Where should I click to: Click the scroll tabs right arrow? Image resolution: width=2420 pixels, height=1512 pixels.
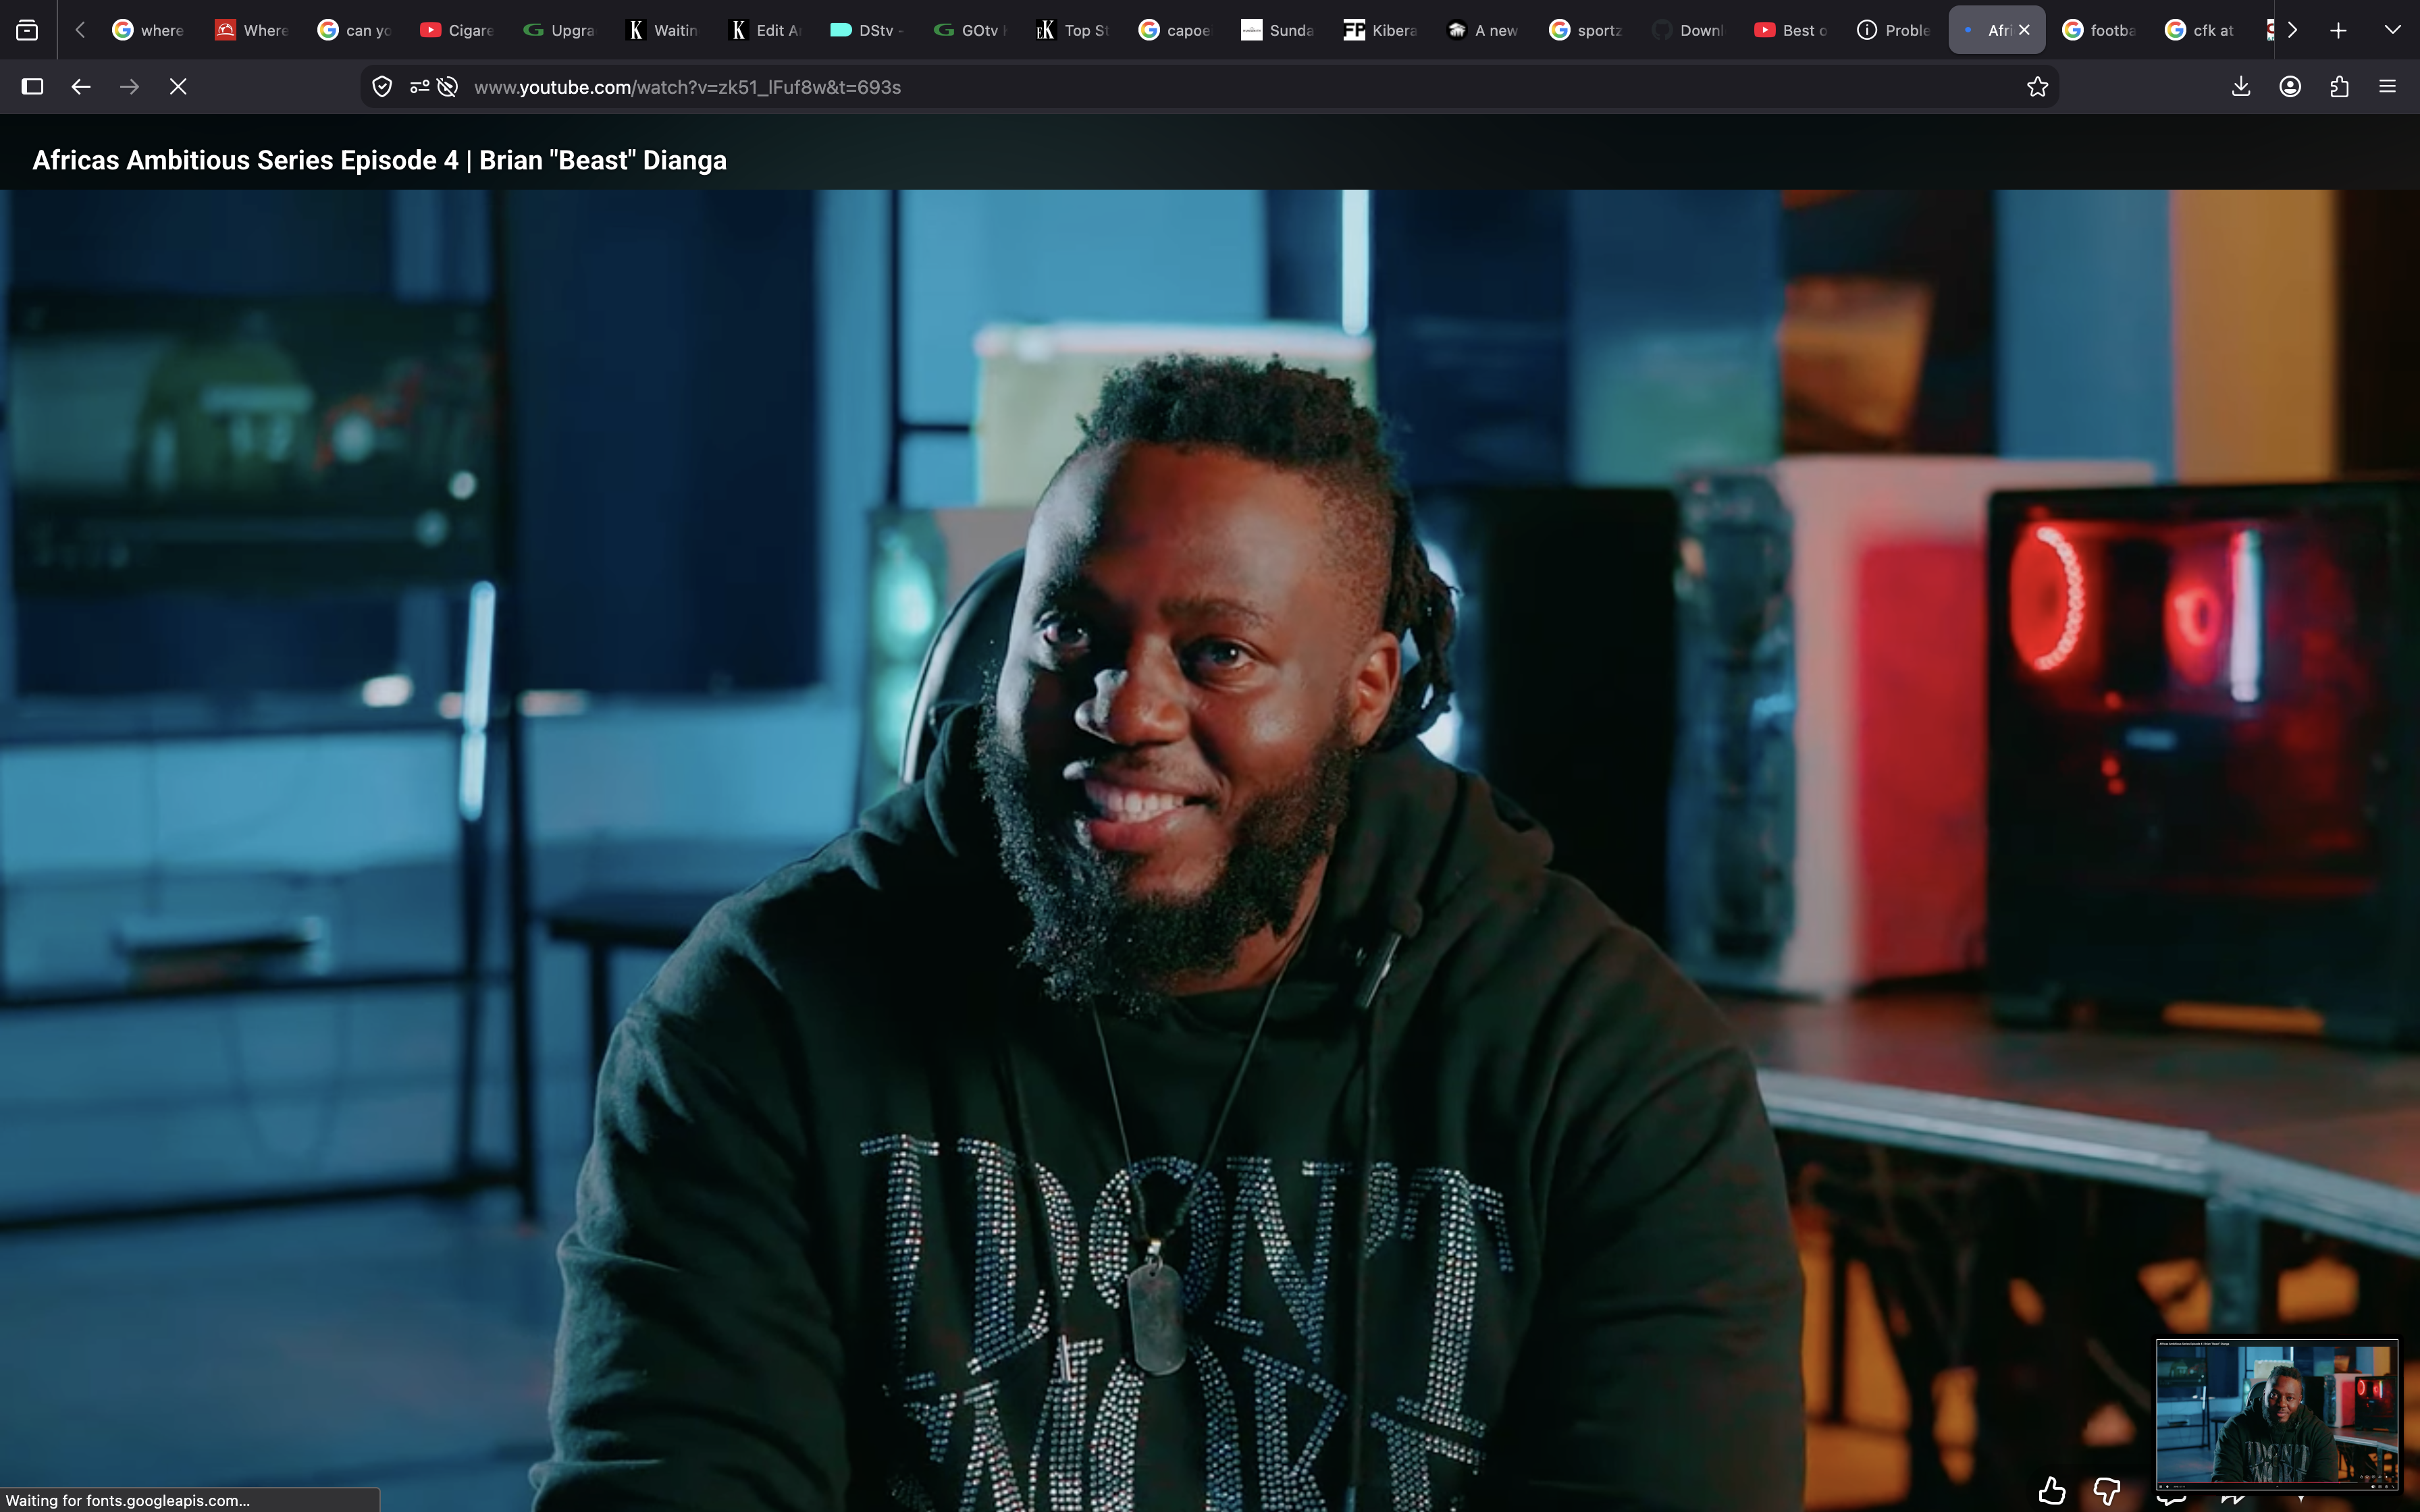tap(2293, 30)
